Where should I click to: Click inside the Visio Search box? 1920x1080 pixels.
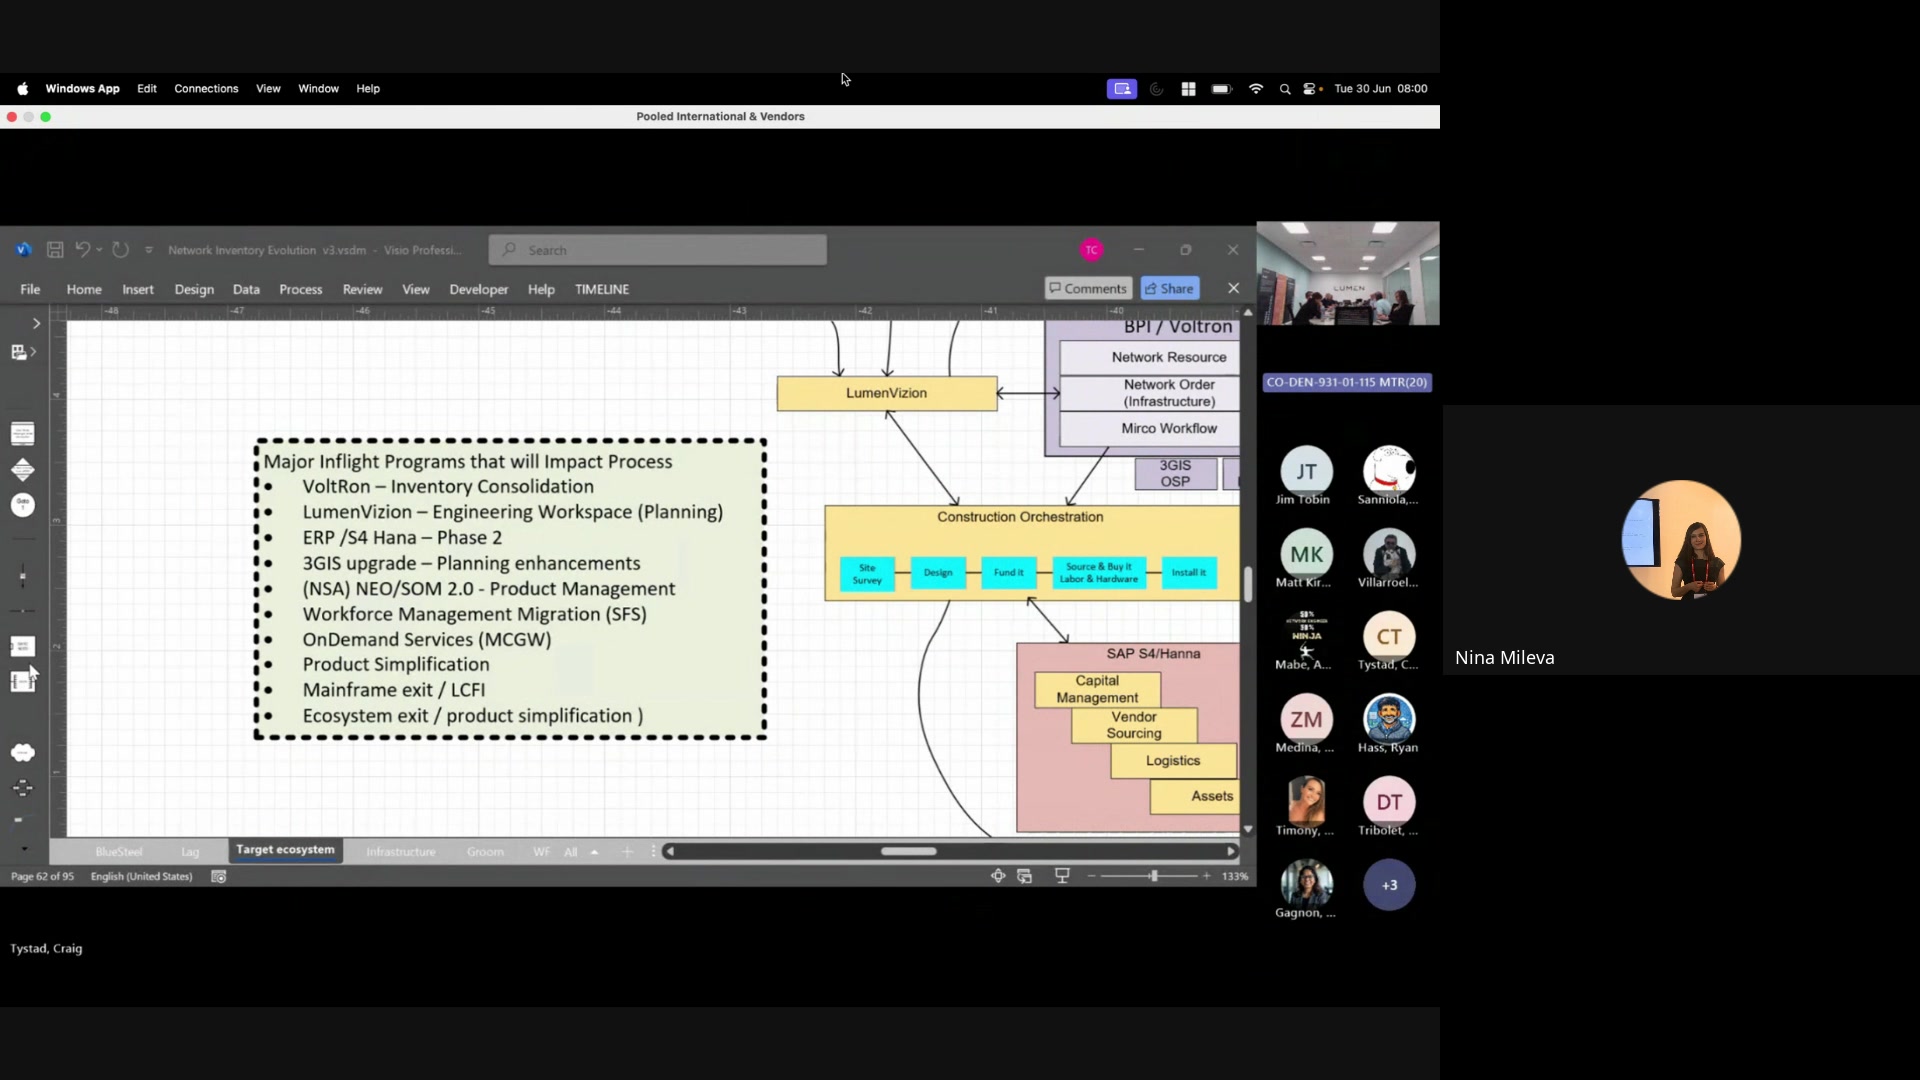click(x=658, y=250)
